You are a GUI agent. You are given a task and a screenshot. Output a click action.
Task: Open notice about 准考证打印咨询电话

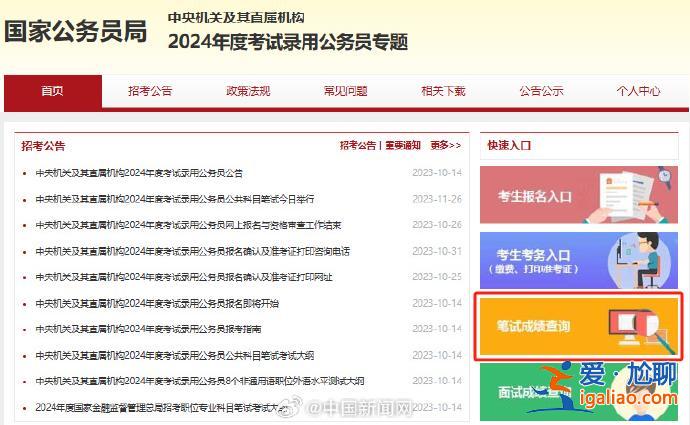[193, 252]
